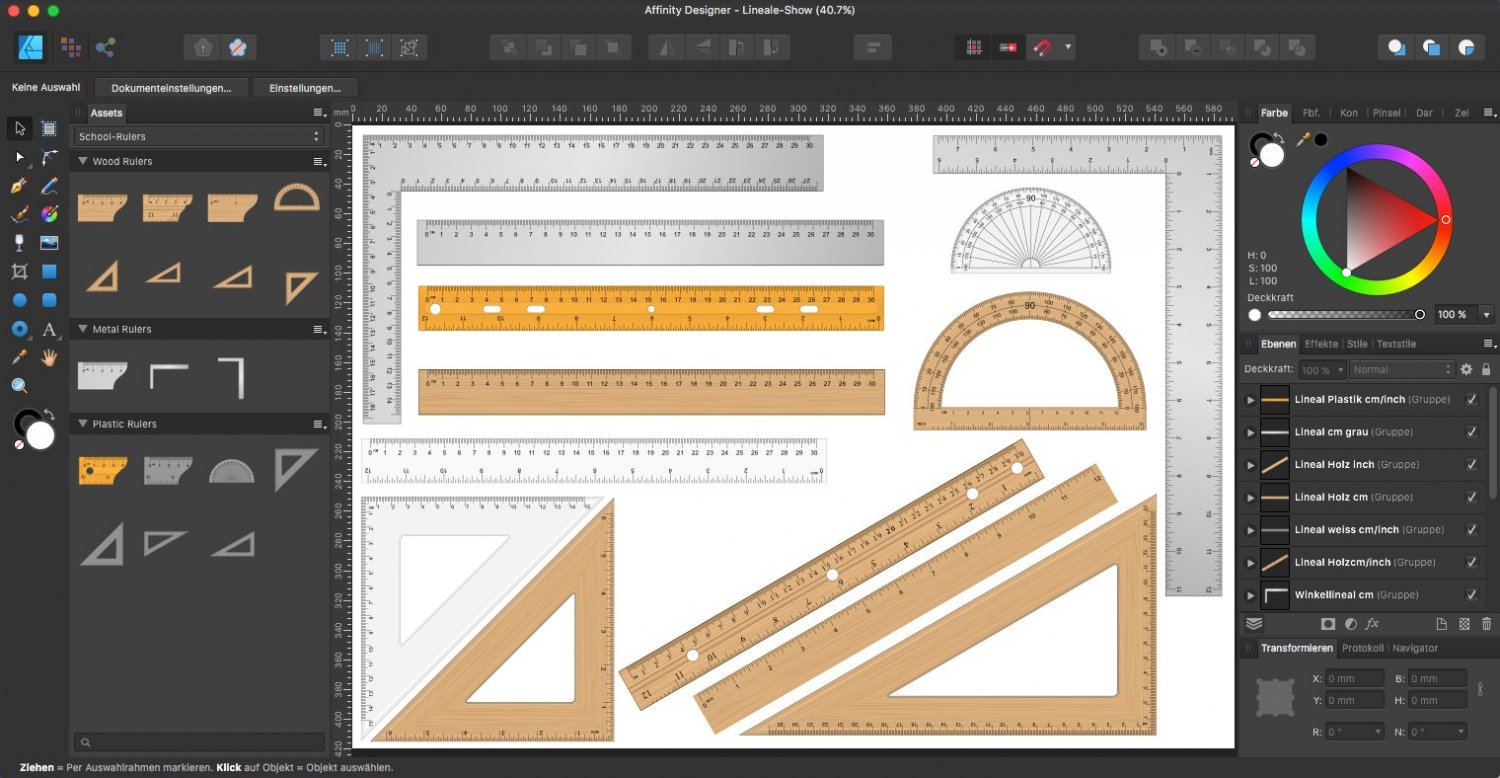Select the Transparency wine-glass tool
The width and height of the screenshot is (1500, 778).
[x=19, y=243]
